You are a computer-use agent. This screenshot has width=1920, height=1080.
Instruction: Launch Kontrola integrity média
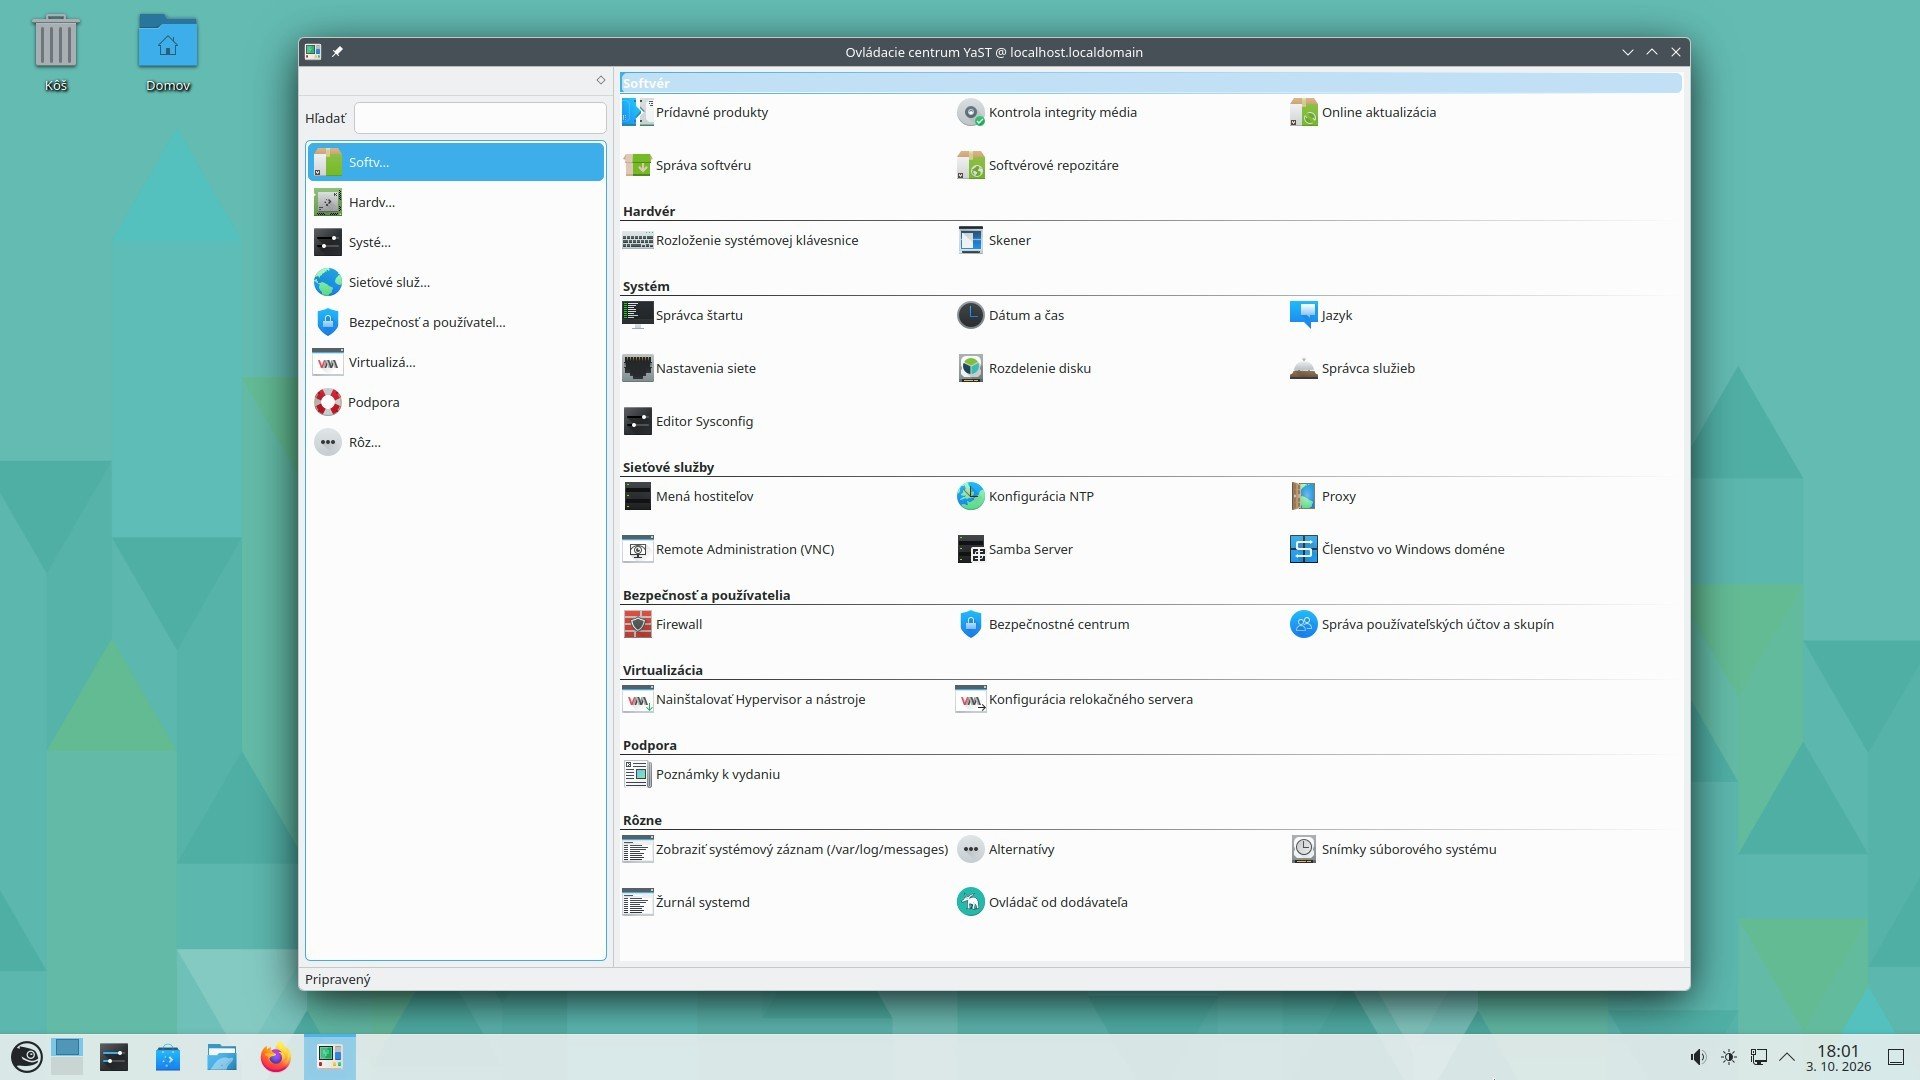[1046, 112]
